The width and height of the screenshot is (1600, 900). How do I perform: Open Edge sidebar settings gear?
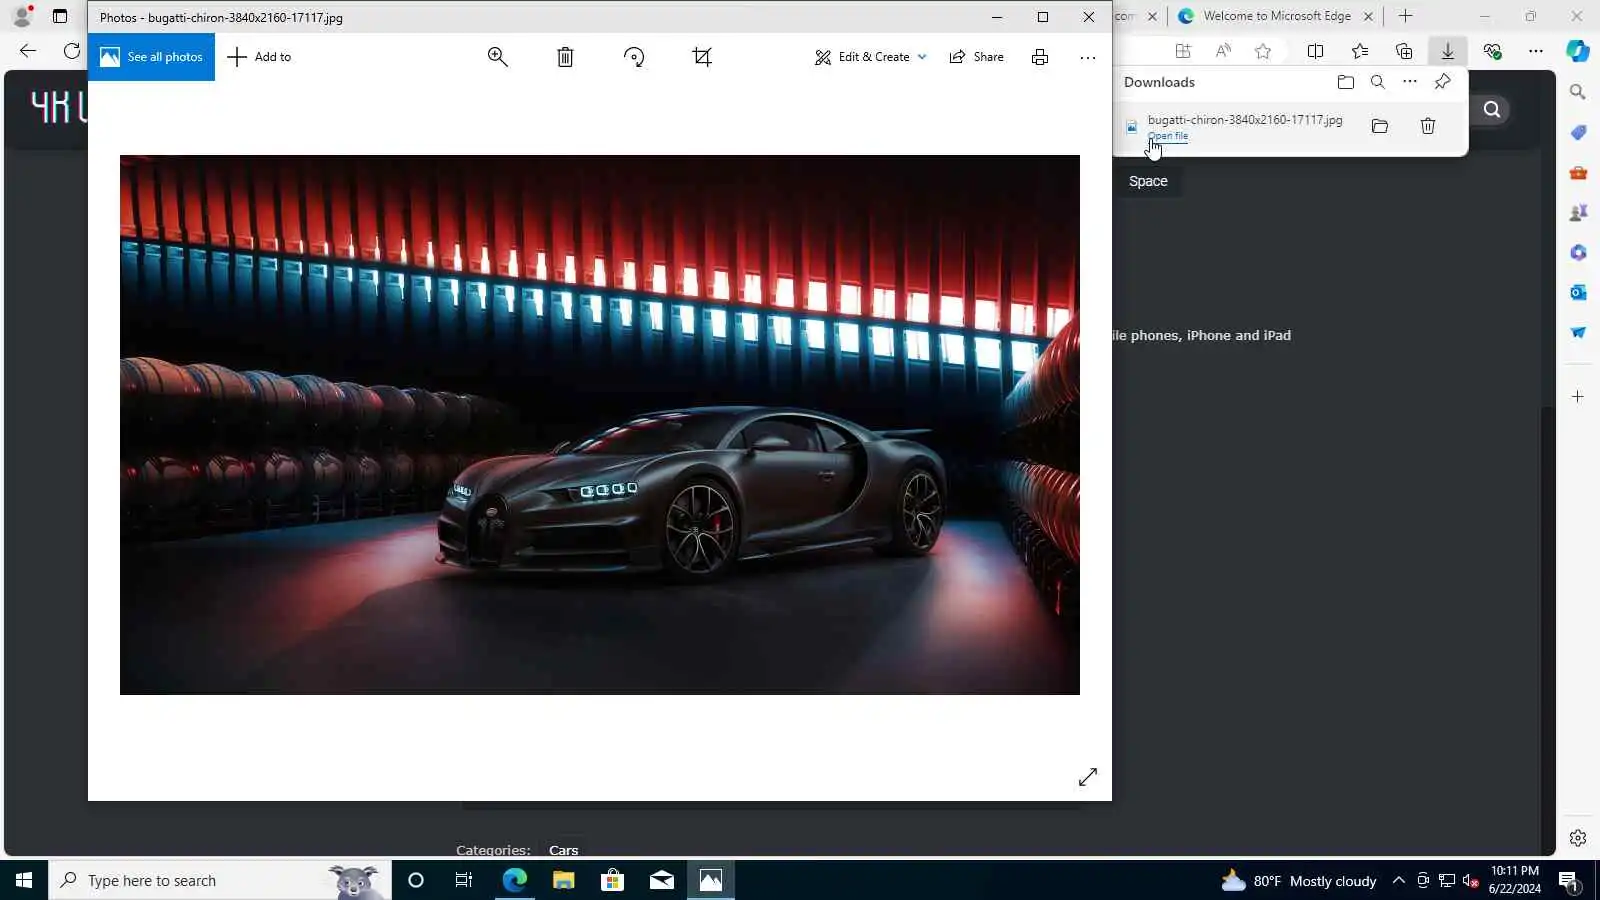point(1578,838)
